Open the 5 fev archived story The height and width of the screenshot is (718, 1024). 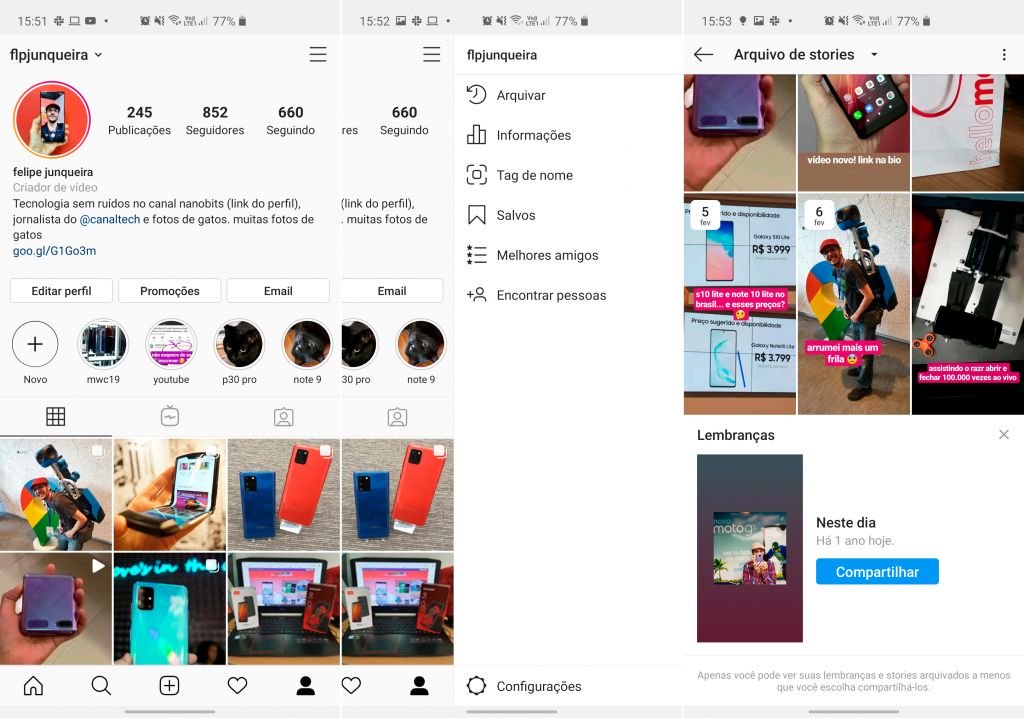point(740,304)
